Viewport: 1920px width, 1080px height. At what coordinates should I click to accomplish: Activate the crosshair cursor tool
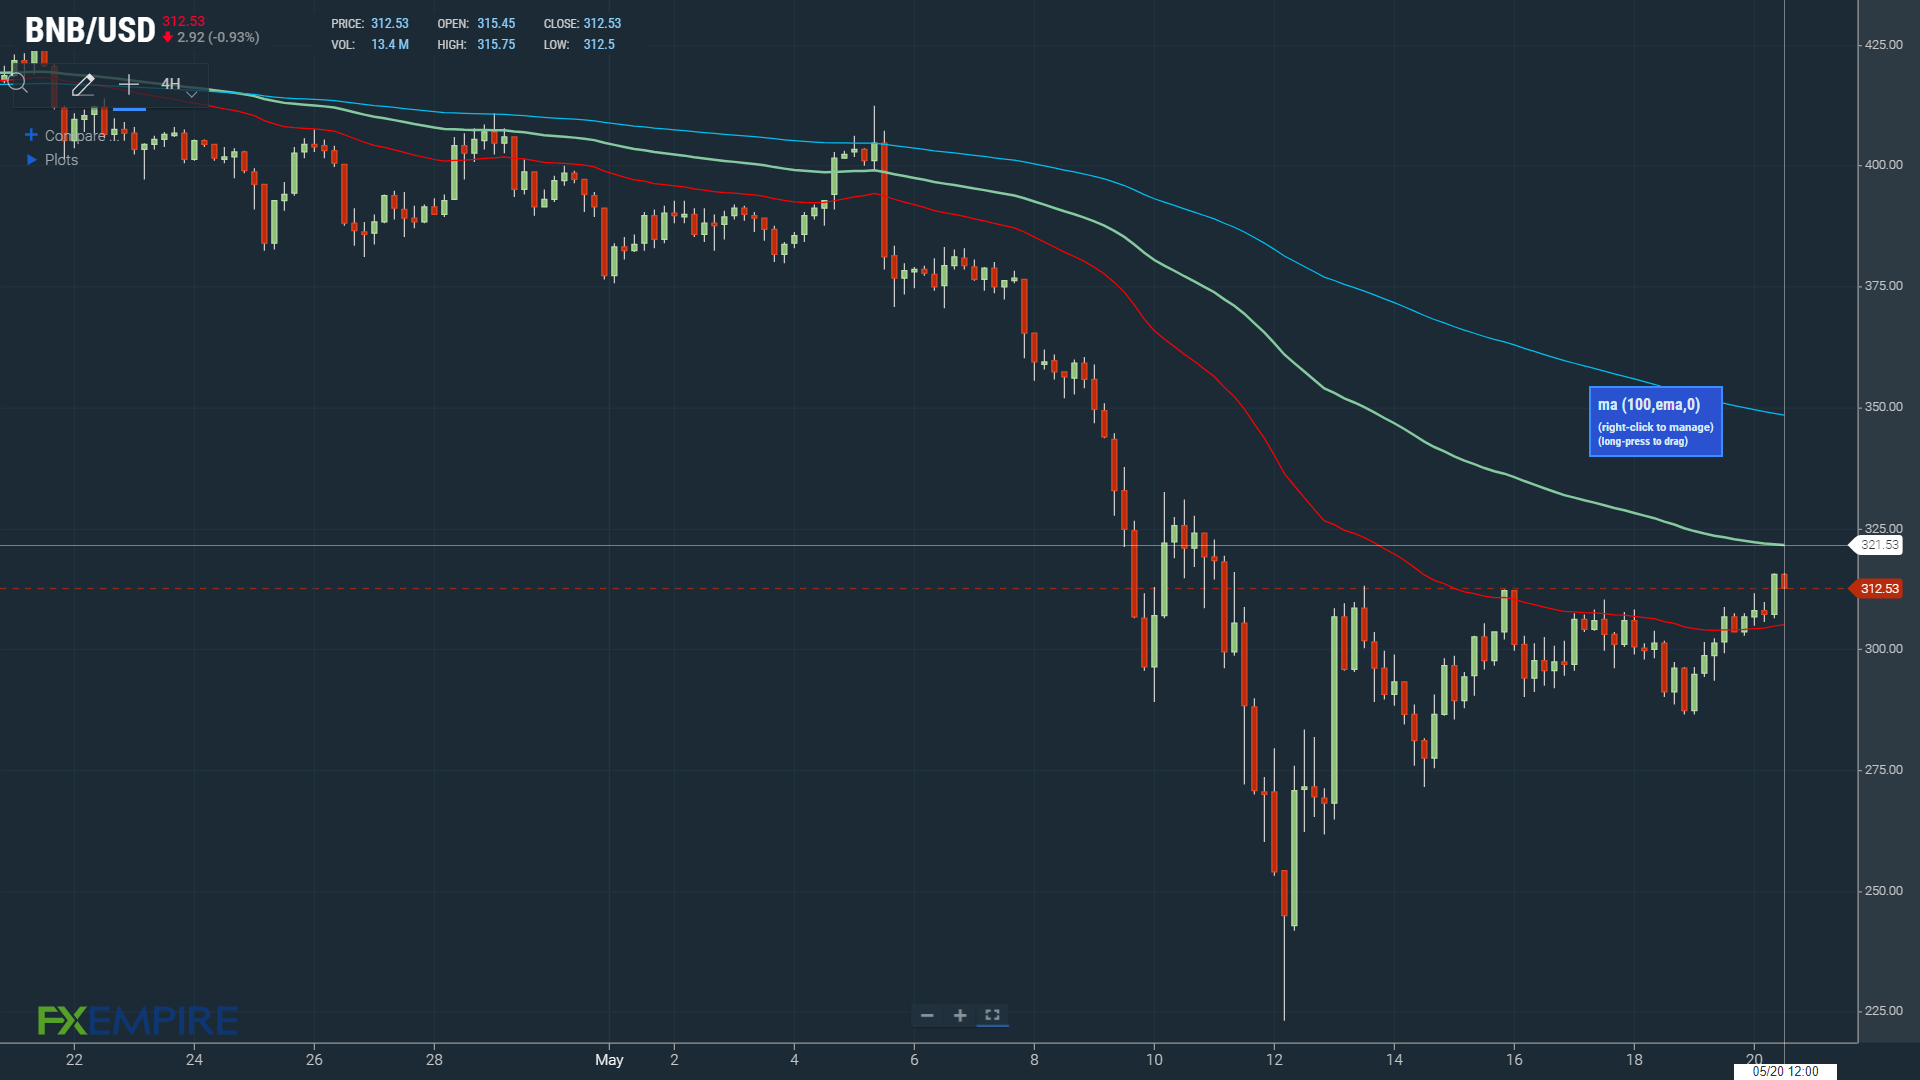pos(129,84)
